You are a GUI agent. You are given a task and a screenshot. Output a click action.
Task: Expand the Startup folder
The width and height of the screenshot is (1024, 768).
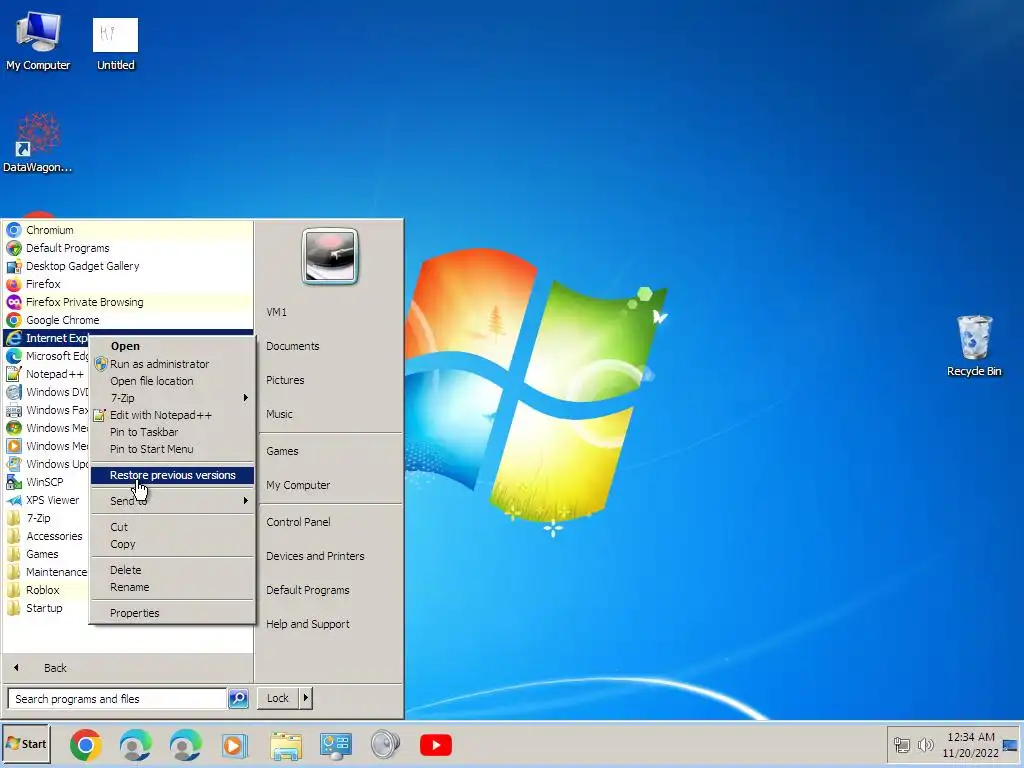46,608
